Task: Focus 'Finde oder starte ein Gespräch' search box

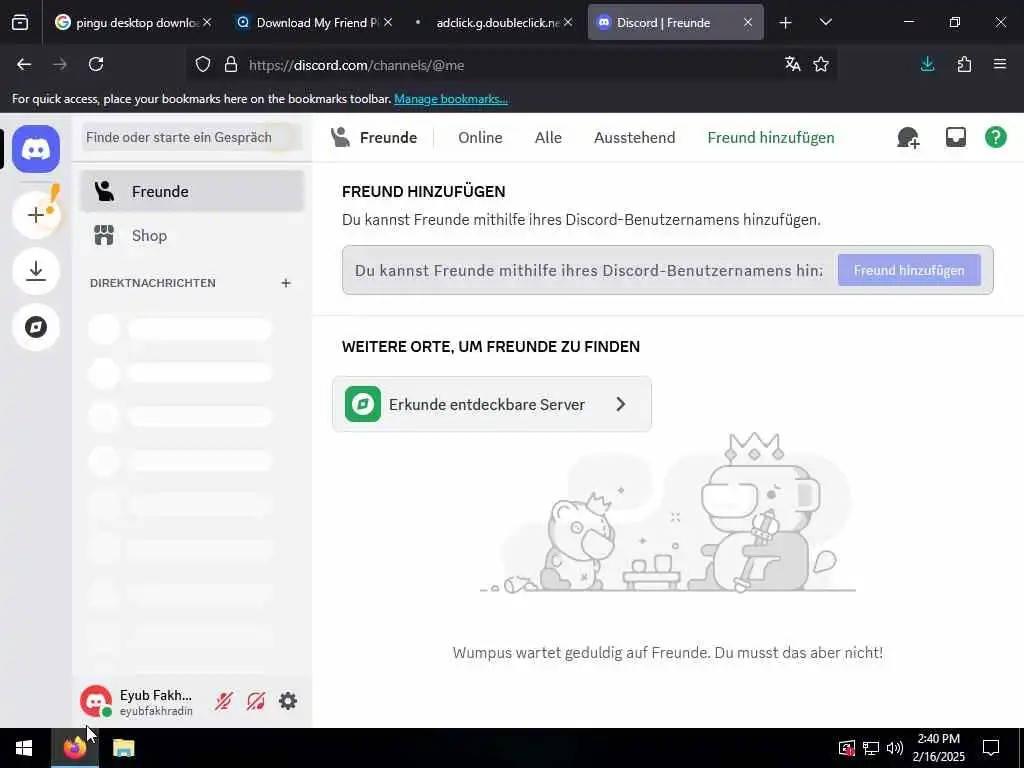Action: pos(192,137)
